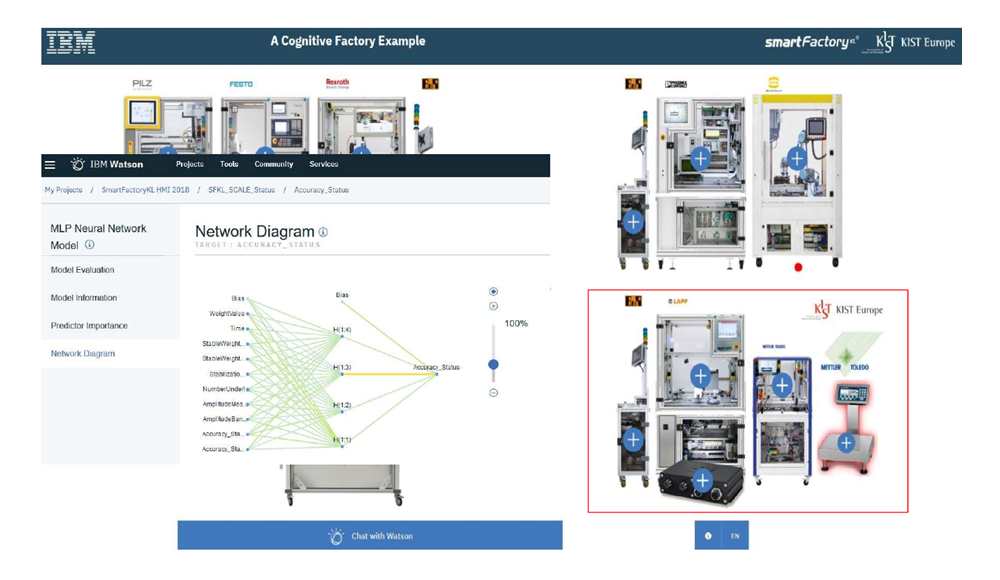Click the large Mettler Toledo logo above the scale
Viewport: 1000px width, 580px height.
[x=844, y=368]
